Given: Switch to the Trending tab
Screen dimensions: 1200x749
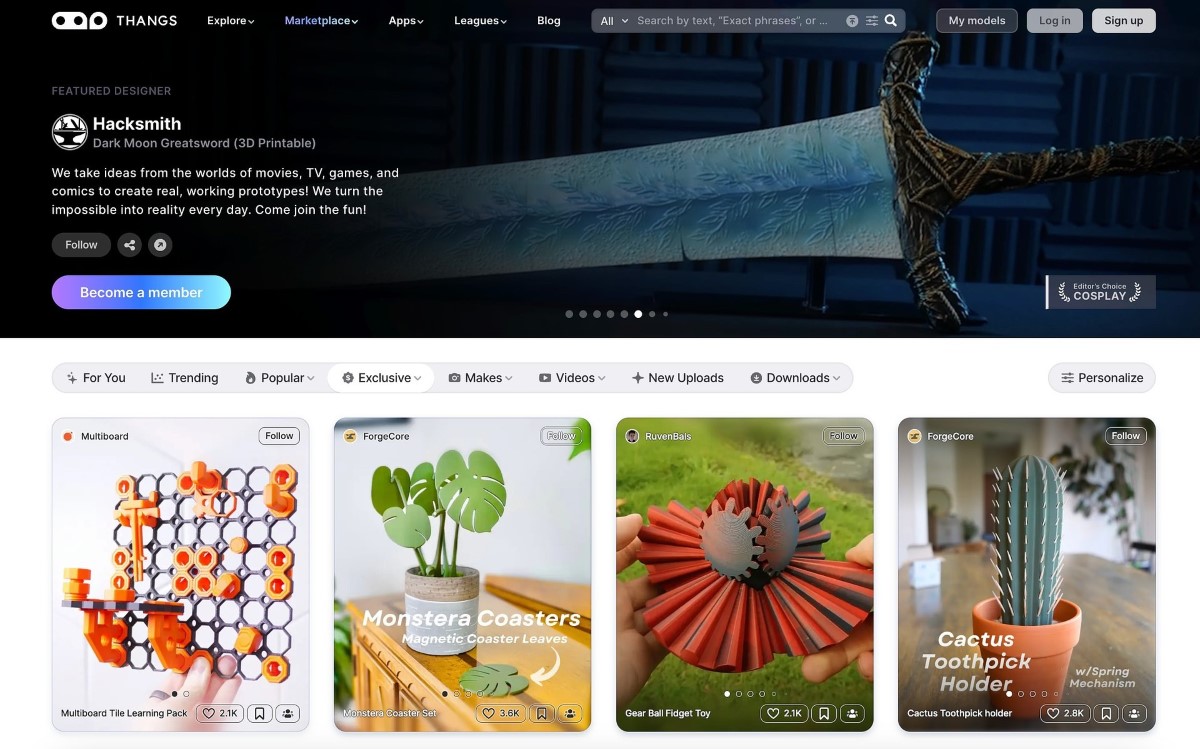Looking at the screenshot, I should pos(185,378).
